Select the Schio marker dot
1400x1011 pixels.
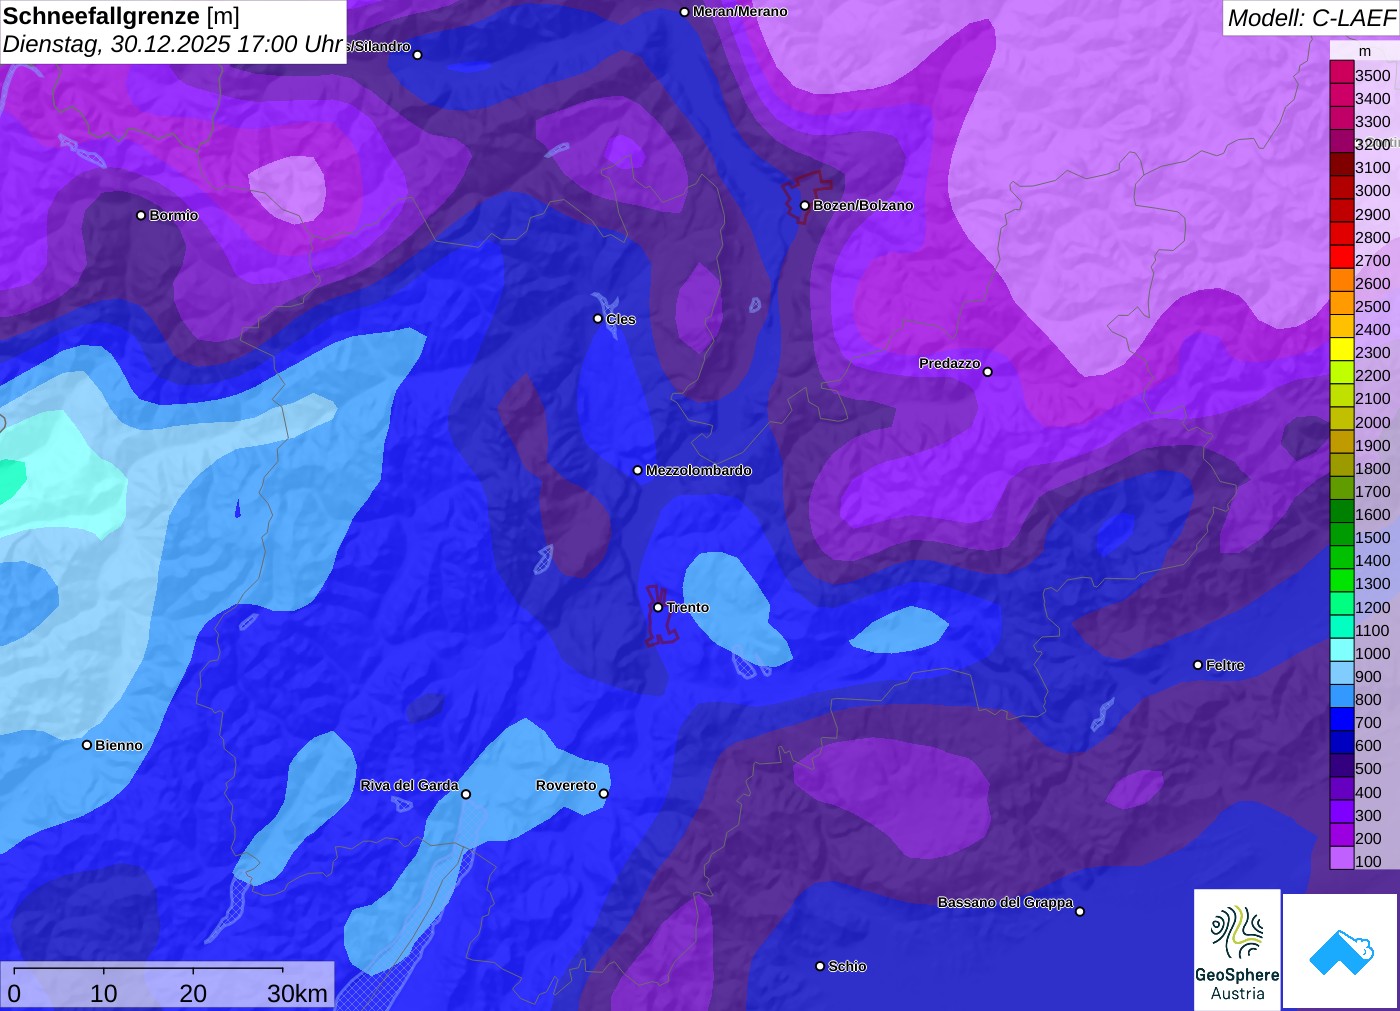[x=820, y=966]
